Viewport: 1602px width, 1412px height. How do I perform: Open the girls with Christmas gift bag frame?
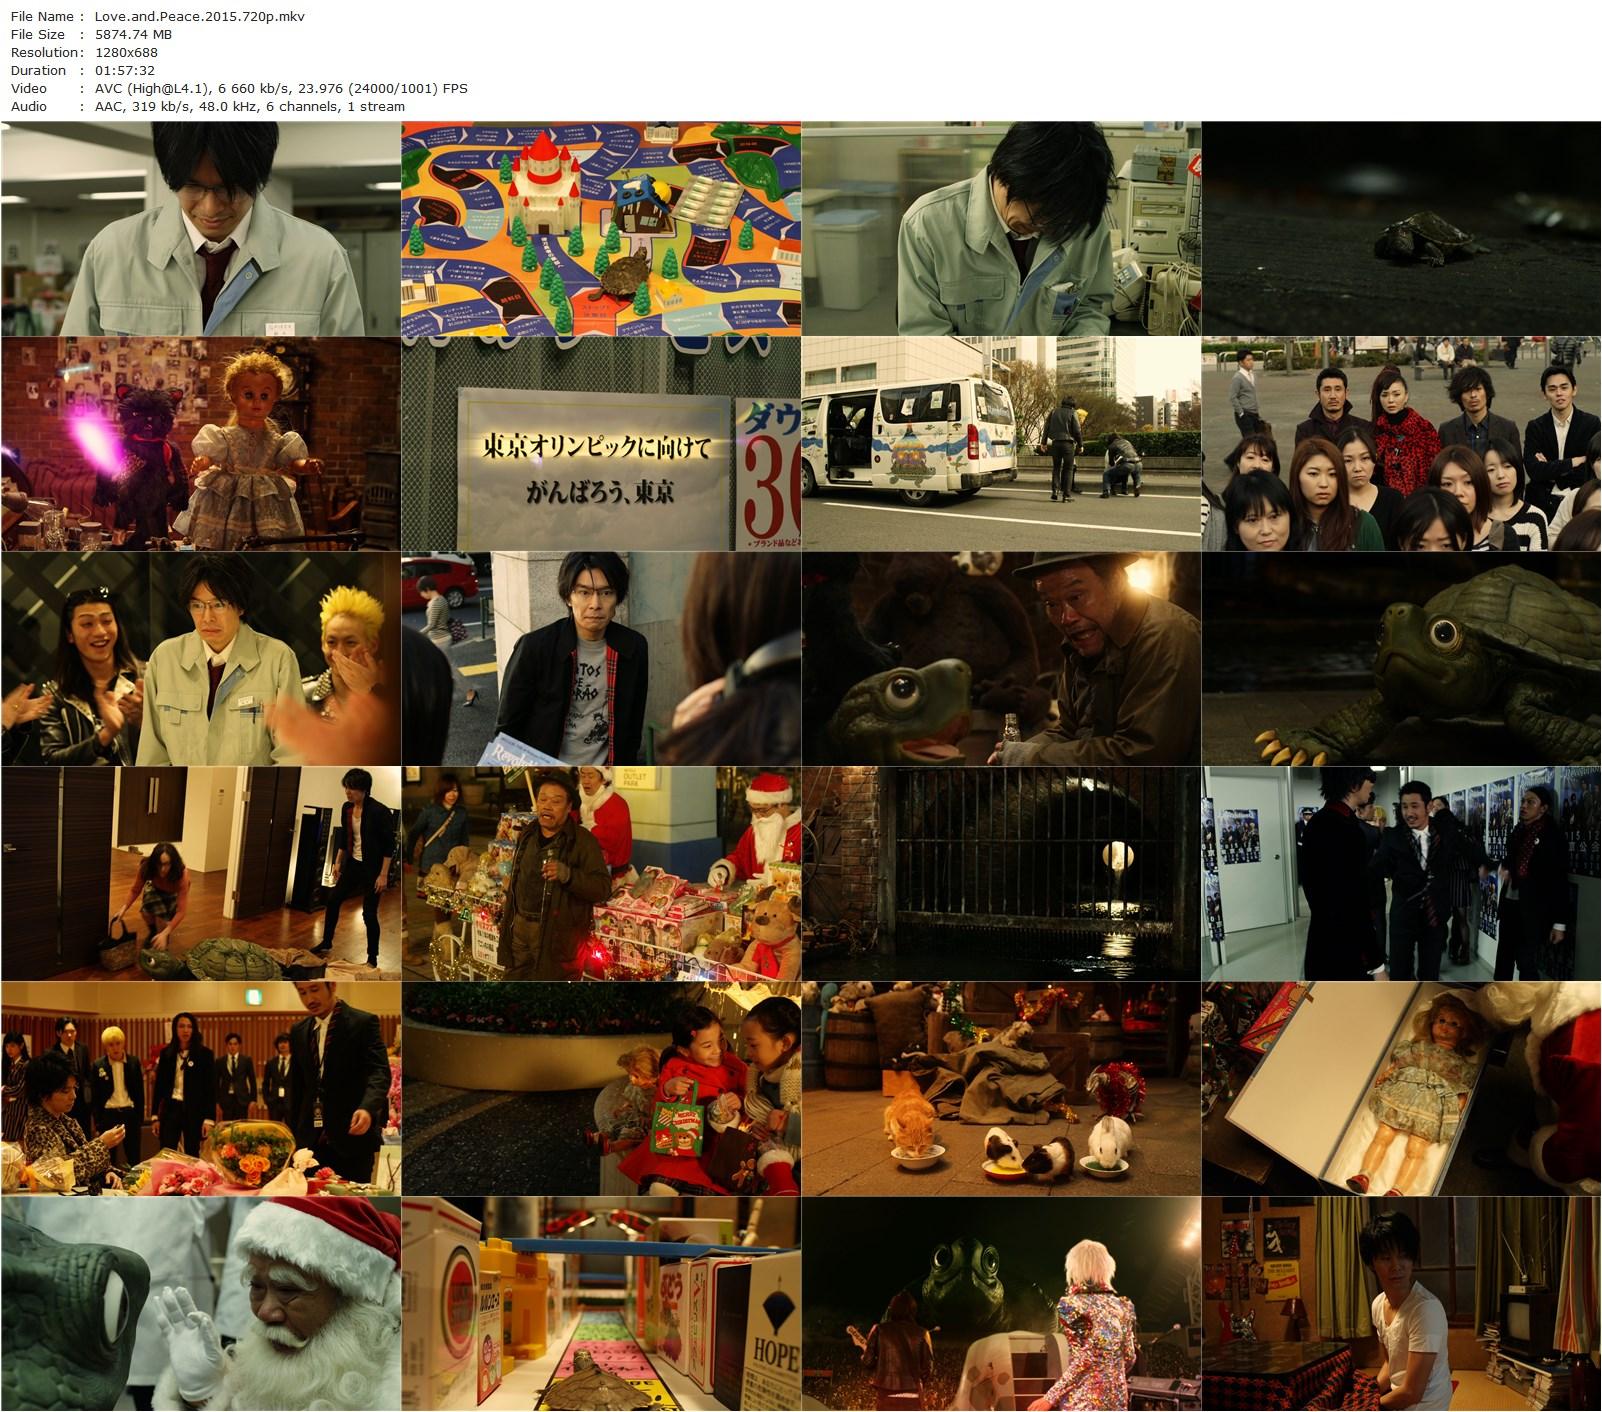pos(600,1089)
